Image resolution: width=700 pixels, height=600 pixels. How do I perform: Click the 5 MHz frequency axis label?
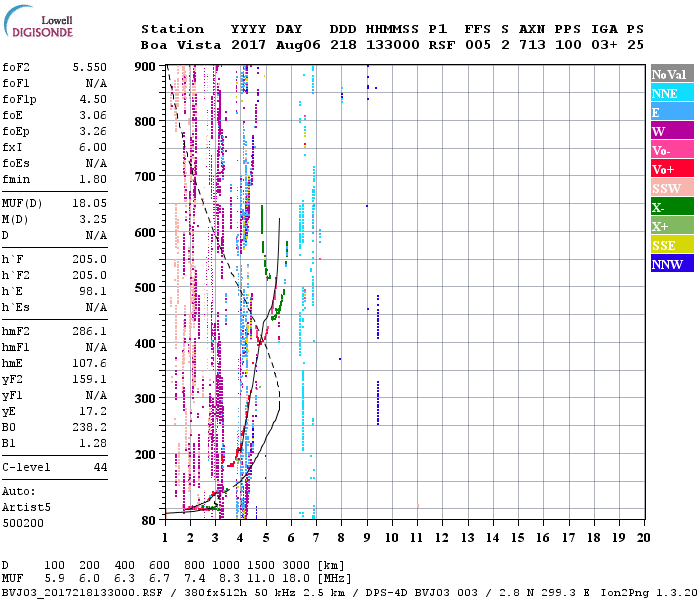click(266, 538)
